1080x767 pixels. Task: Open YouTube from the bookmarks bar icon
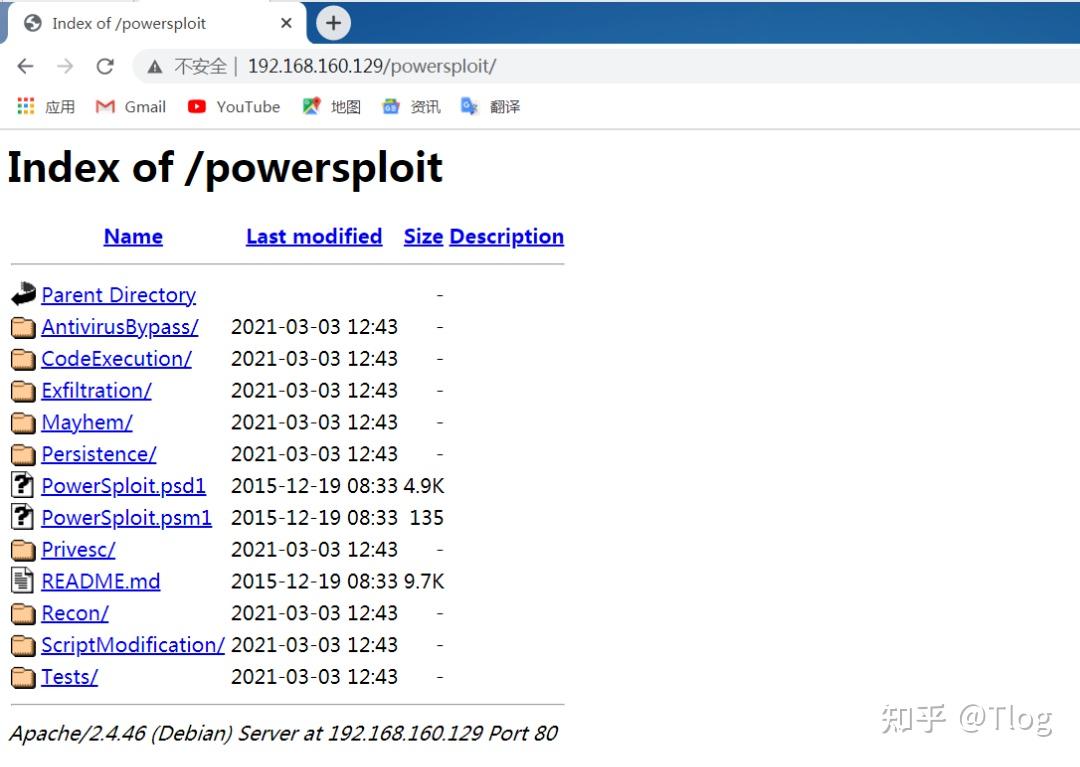(197, 106)
